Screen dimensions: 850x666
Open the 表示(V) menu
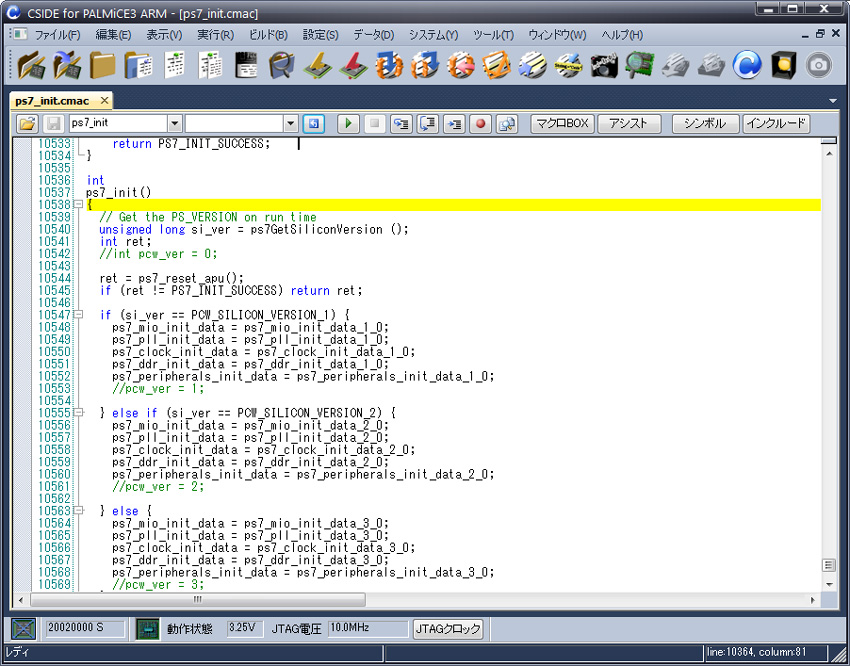[164, 35]
